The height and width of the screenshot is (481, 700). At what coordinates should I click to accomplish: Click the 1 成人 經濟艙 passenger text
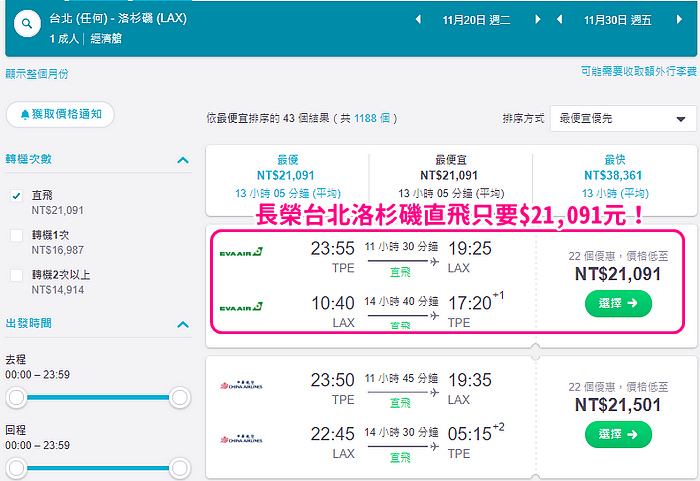(86, 39)
